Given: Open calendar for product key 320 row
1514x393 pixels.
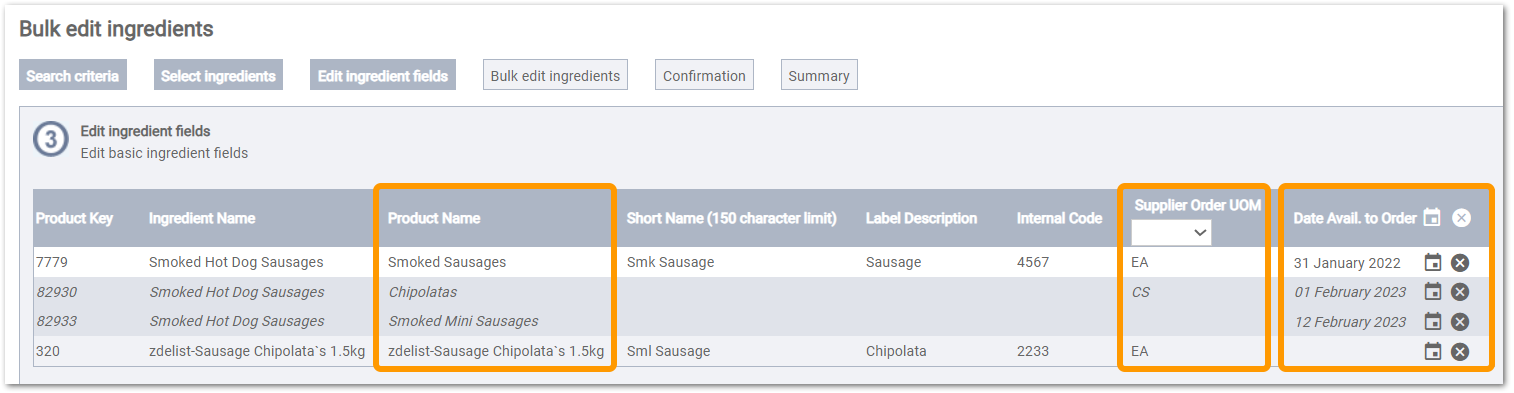Looking at the screenshot, I should pyautogui.click(x=1433, y=351).
